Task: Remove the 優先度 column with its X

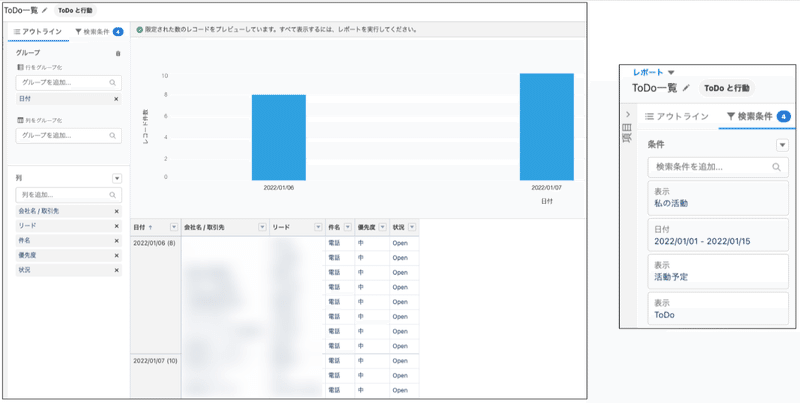Action: 116,255
